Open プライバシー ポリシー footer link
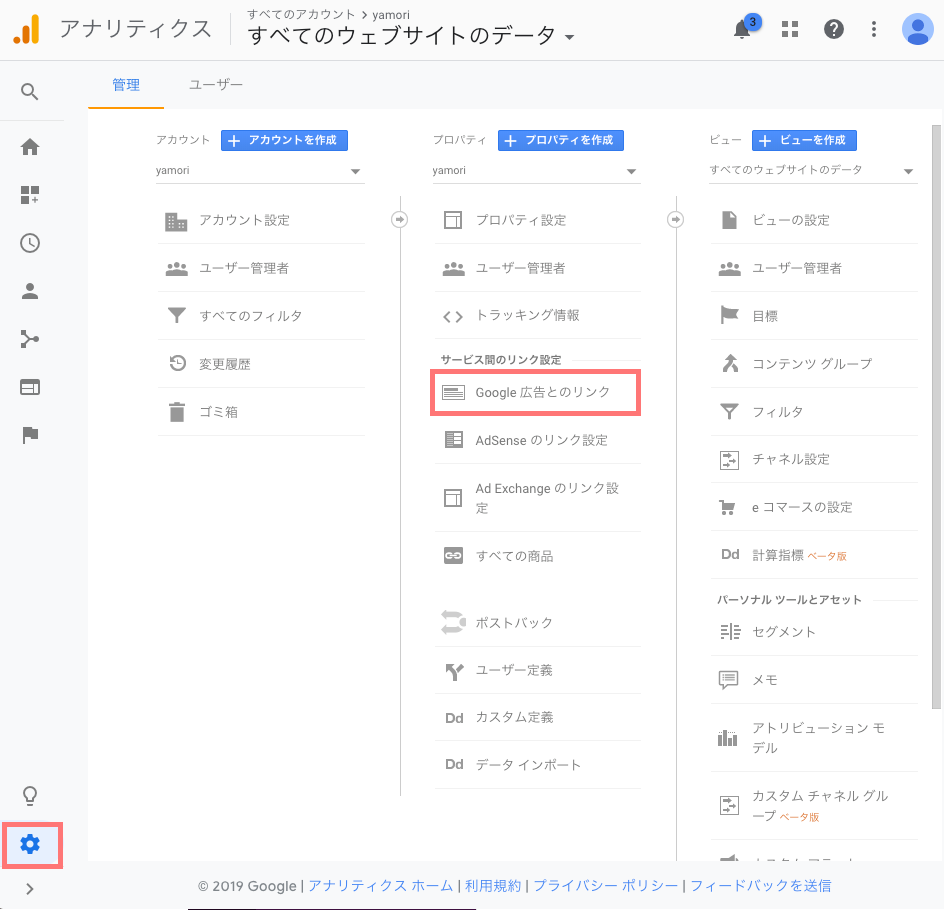 pyautogui.click(x=606, y=886)
